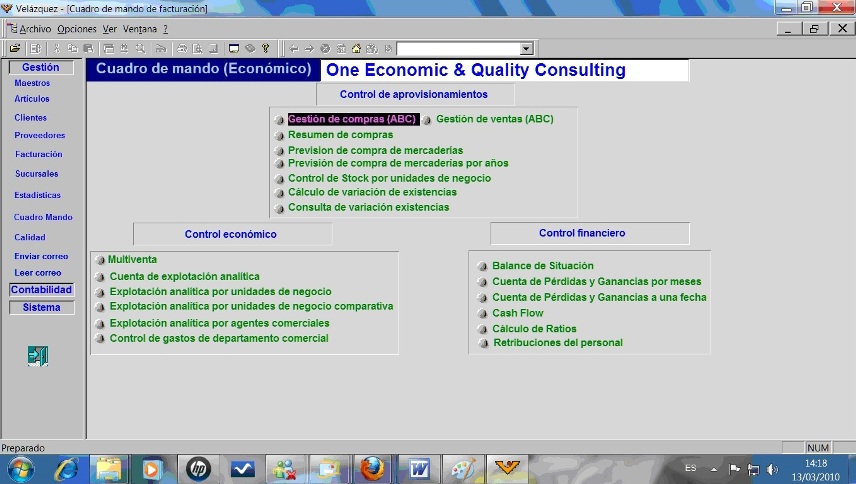Open the HP taskbar icon
Viewport: 856px width, 484px height.
[x=198, y=469]
